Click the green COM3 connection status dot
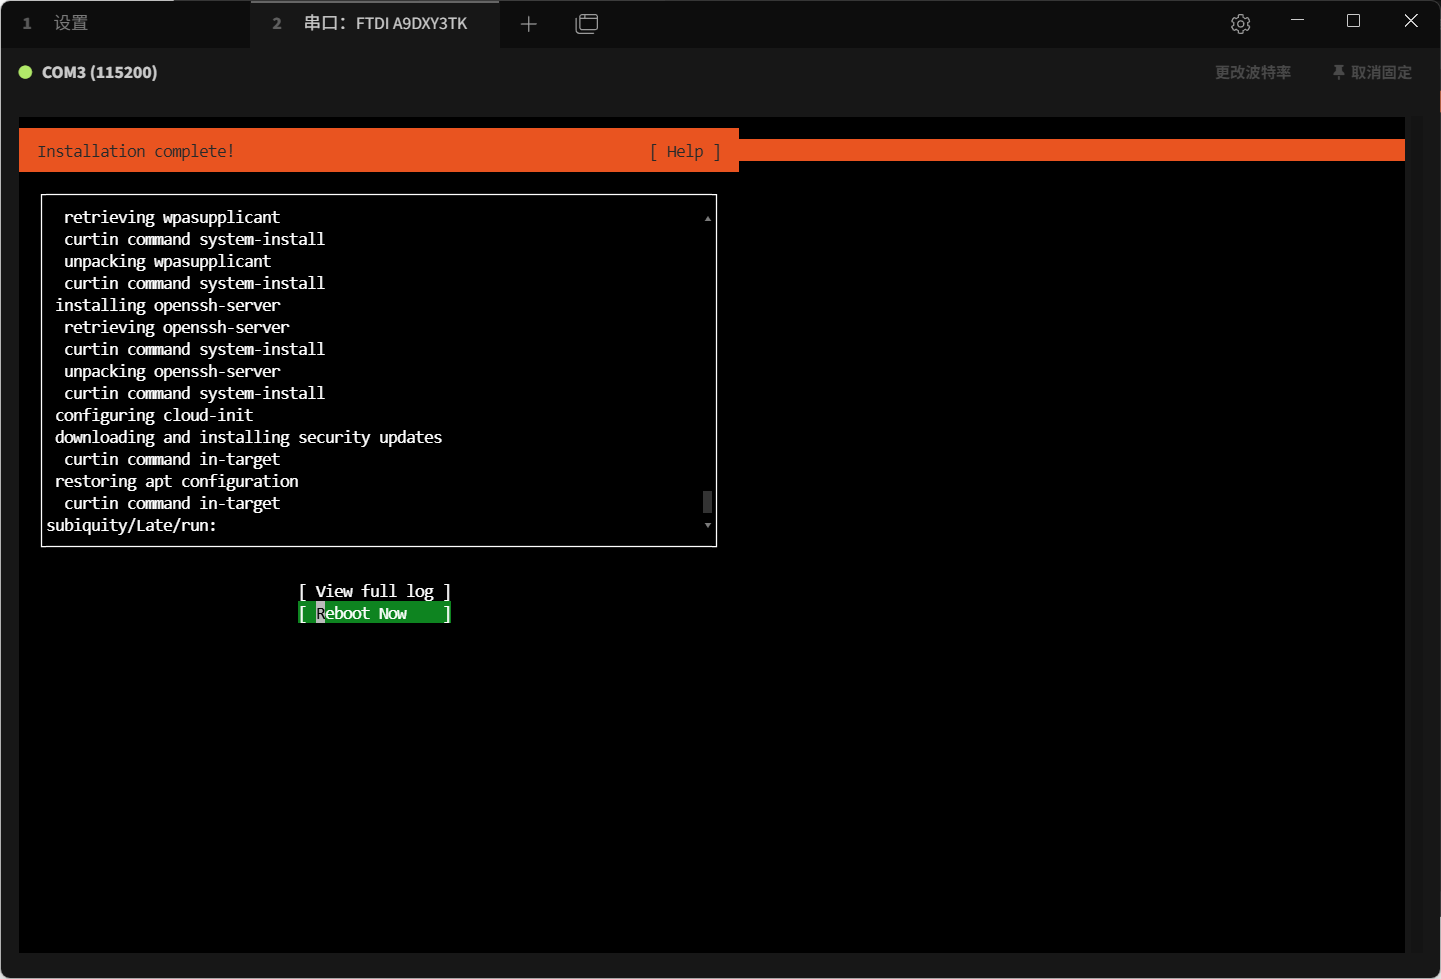 pyautogui.click(x=26, y=72)
